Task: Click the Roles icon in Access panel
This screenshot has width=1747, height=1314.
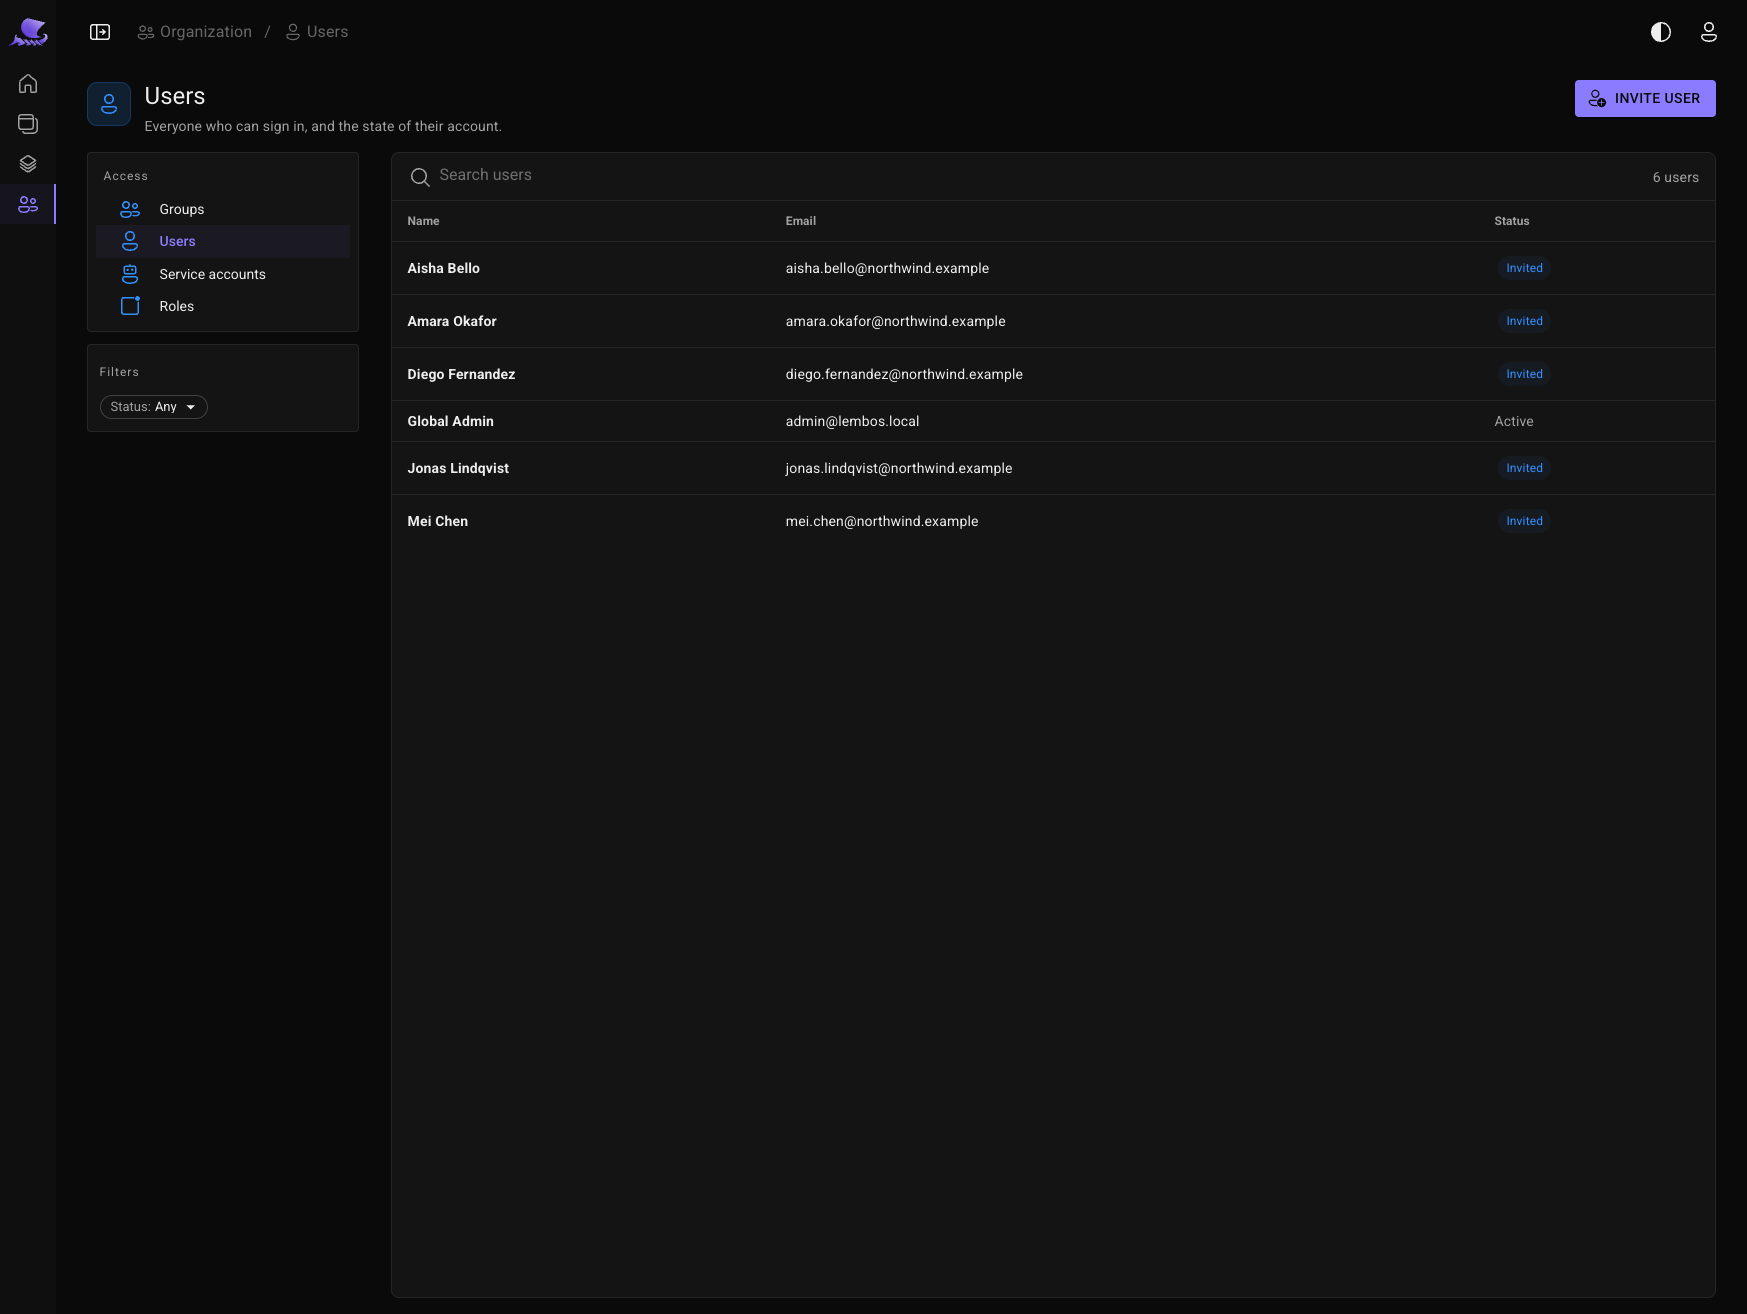Action: pos(130,306)
